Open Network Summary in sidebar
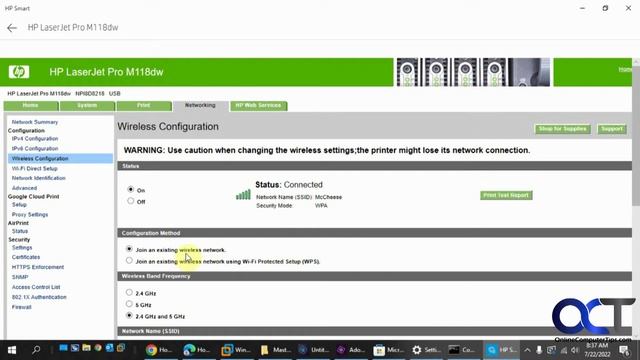This screenshot has width=640, height=360. tap(35, 122)
